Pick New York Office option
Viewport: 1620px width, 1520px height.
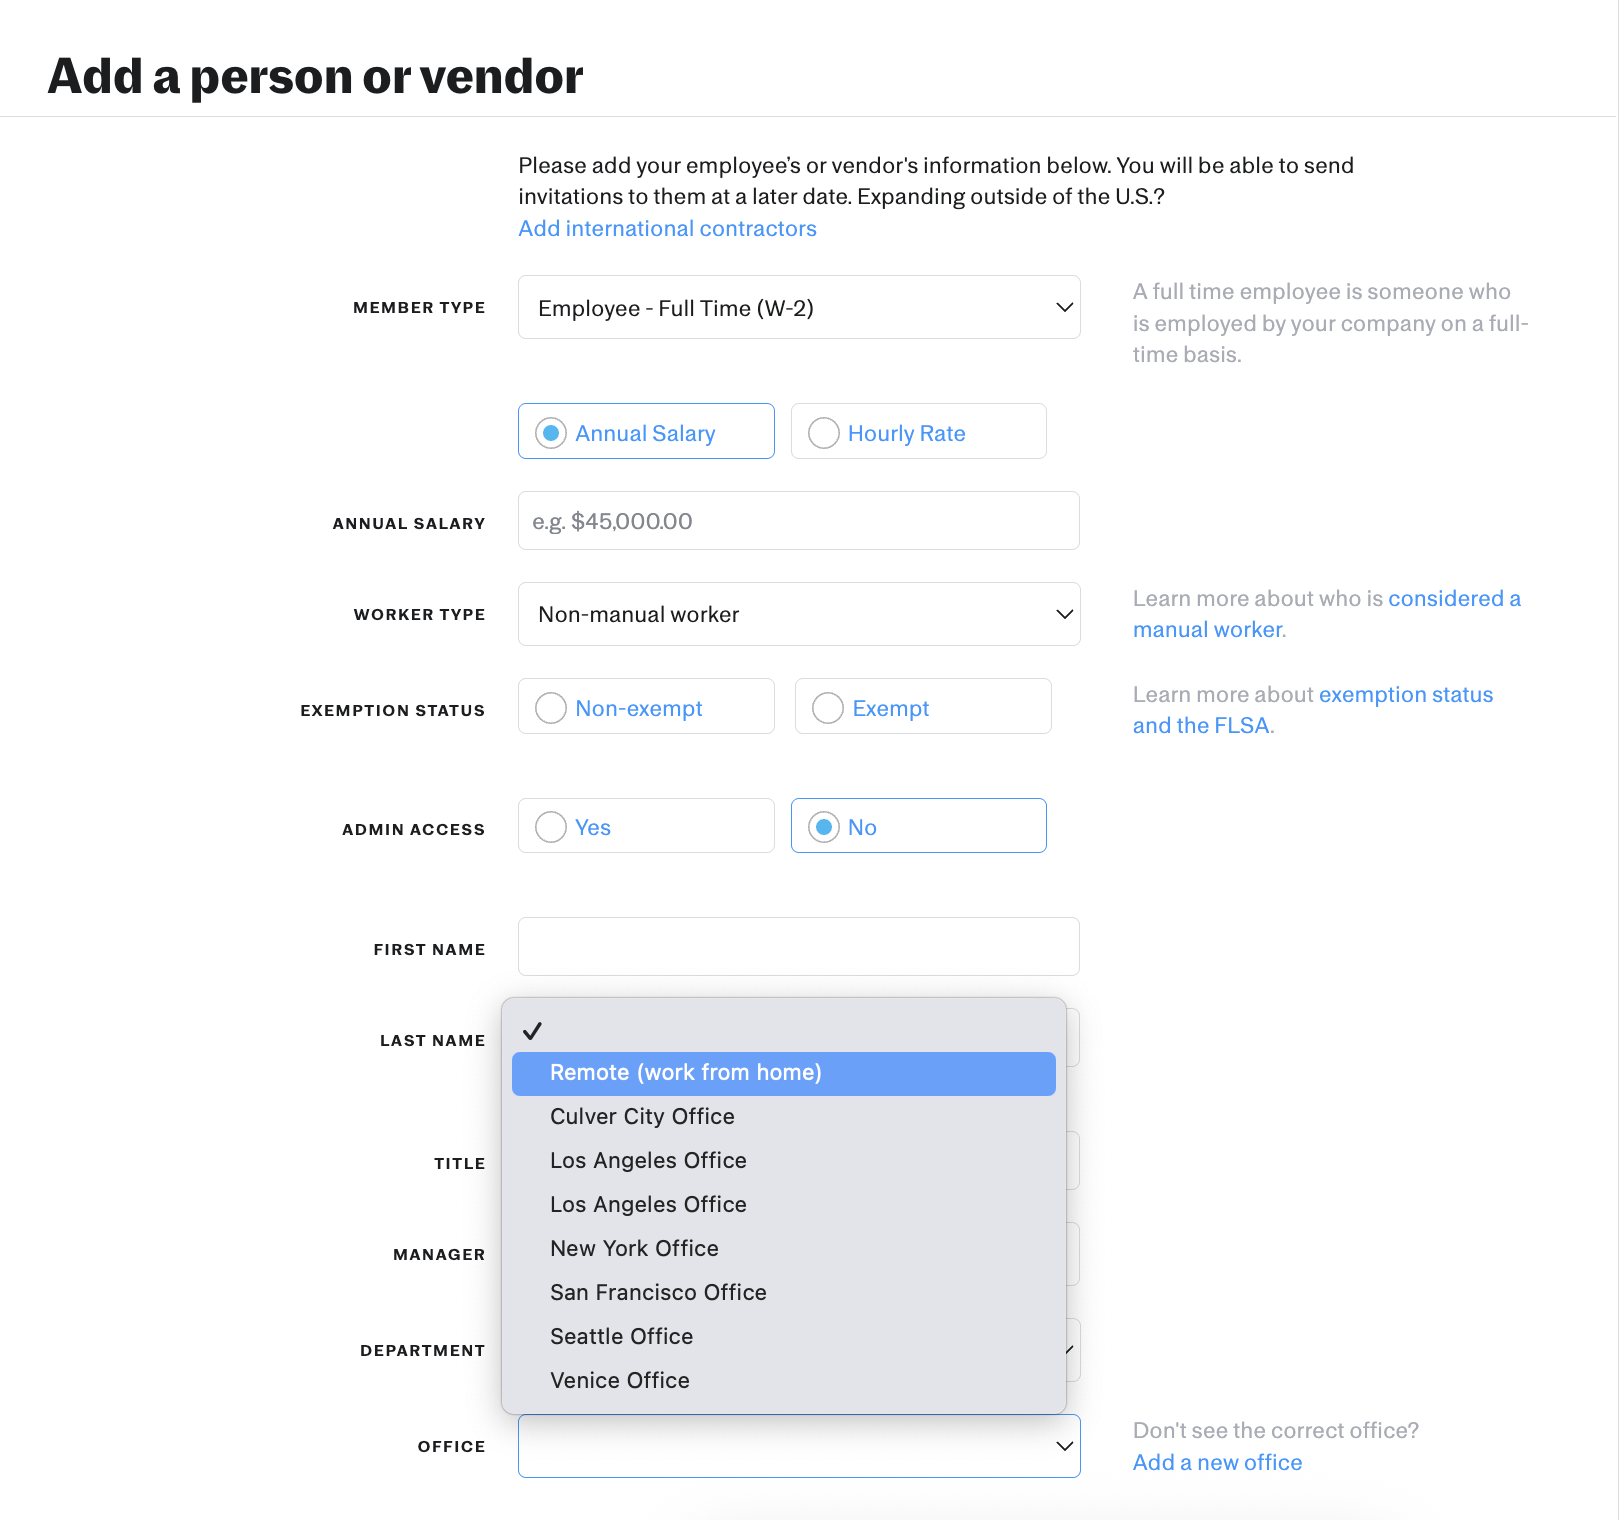[x=634, y=1249]
